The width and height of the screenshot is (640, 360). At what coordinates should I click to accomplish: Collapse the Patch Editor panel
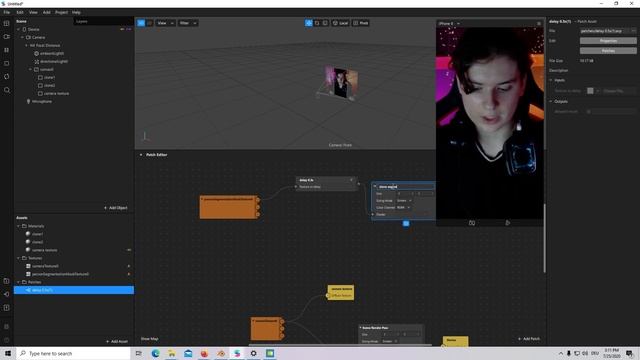coord(141,155)
